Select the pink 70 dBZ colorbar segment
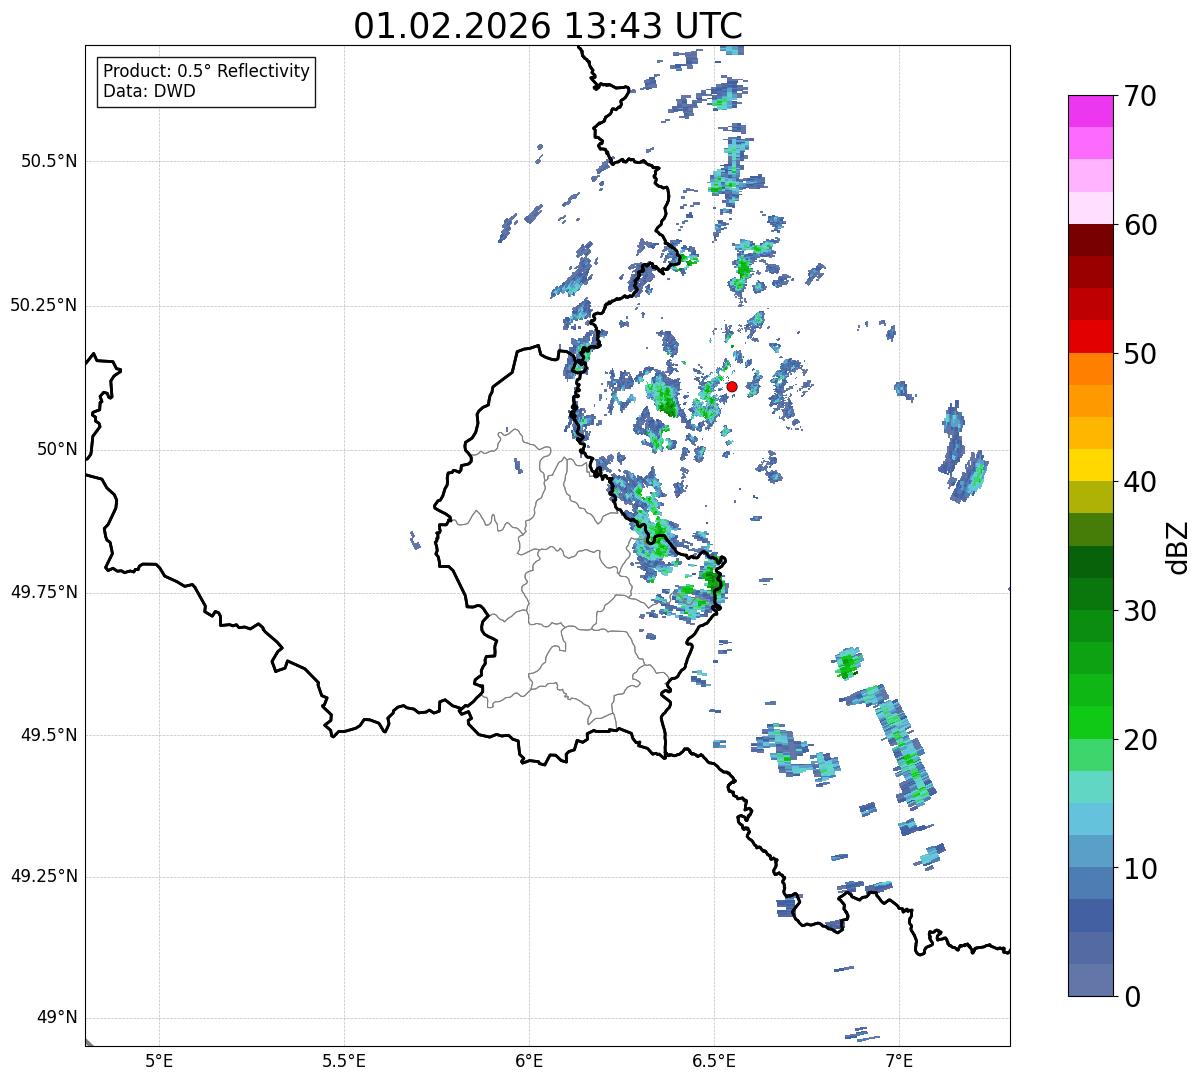This screenshot has height=1081, width=1202. pyautogui.click(x=1091, y=111)
